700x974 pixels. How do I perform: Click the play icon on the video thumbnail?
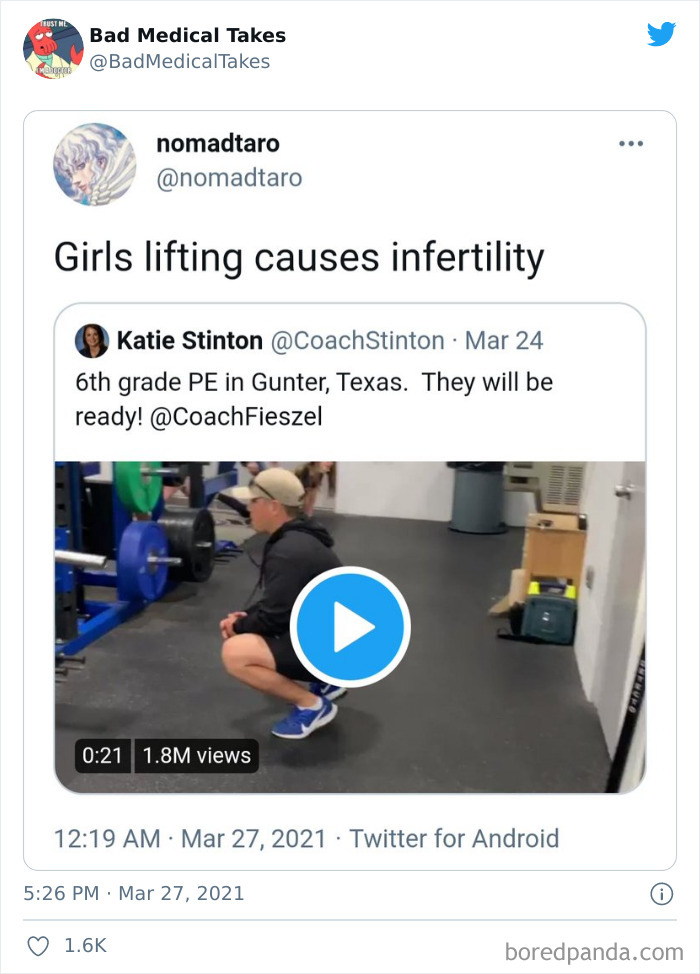(x=349, y=626)
